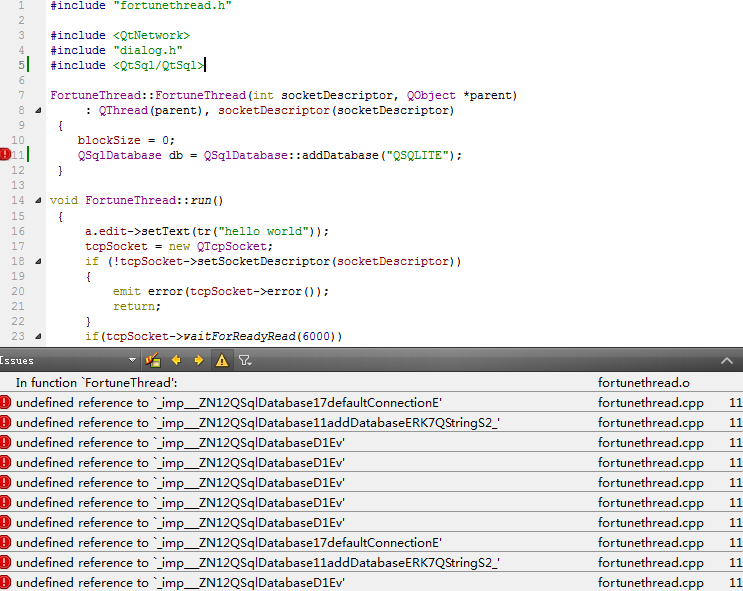Click the blockSize = 0; statement
743x591 pixels.
[126, 140]
